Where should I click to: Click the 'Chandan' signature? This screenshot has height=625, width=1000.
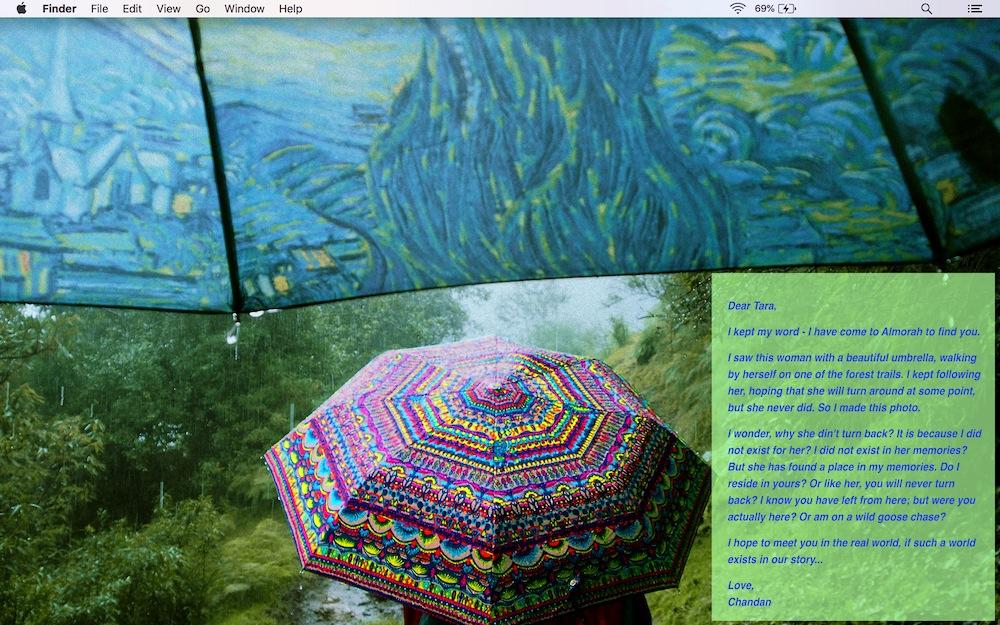click(x=749, y=602)
